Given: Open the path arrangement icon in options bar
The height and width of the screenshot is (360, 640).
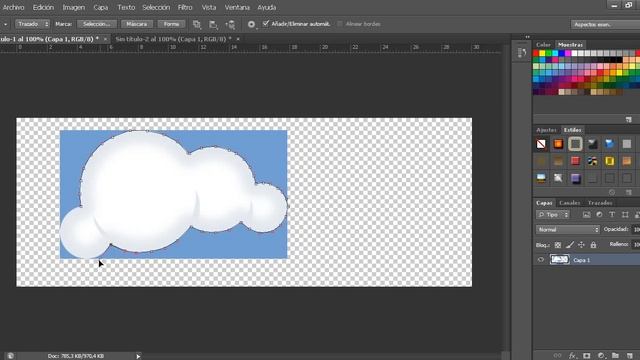Looking at the screenshot, I should pos(230,24).
